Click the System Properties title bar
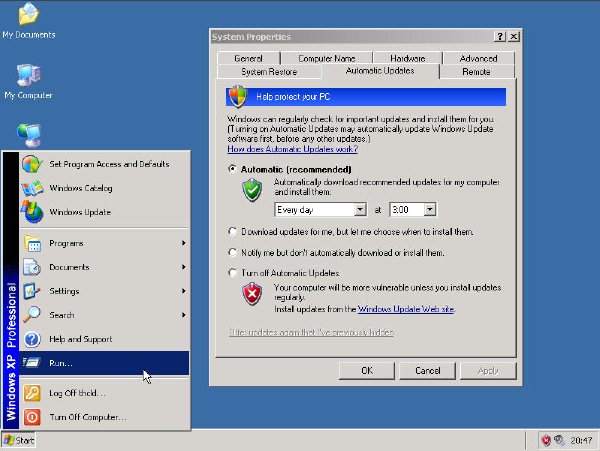The width and height of the screenshot is (600, 451). pyautogui.click(x=352, y=37)
